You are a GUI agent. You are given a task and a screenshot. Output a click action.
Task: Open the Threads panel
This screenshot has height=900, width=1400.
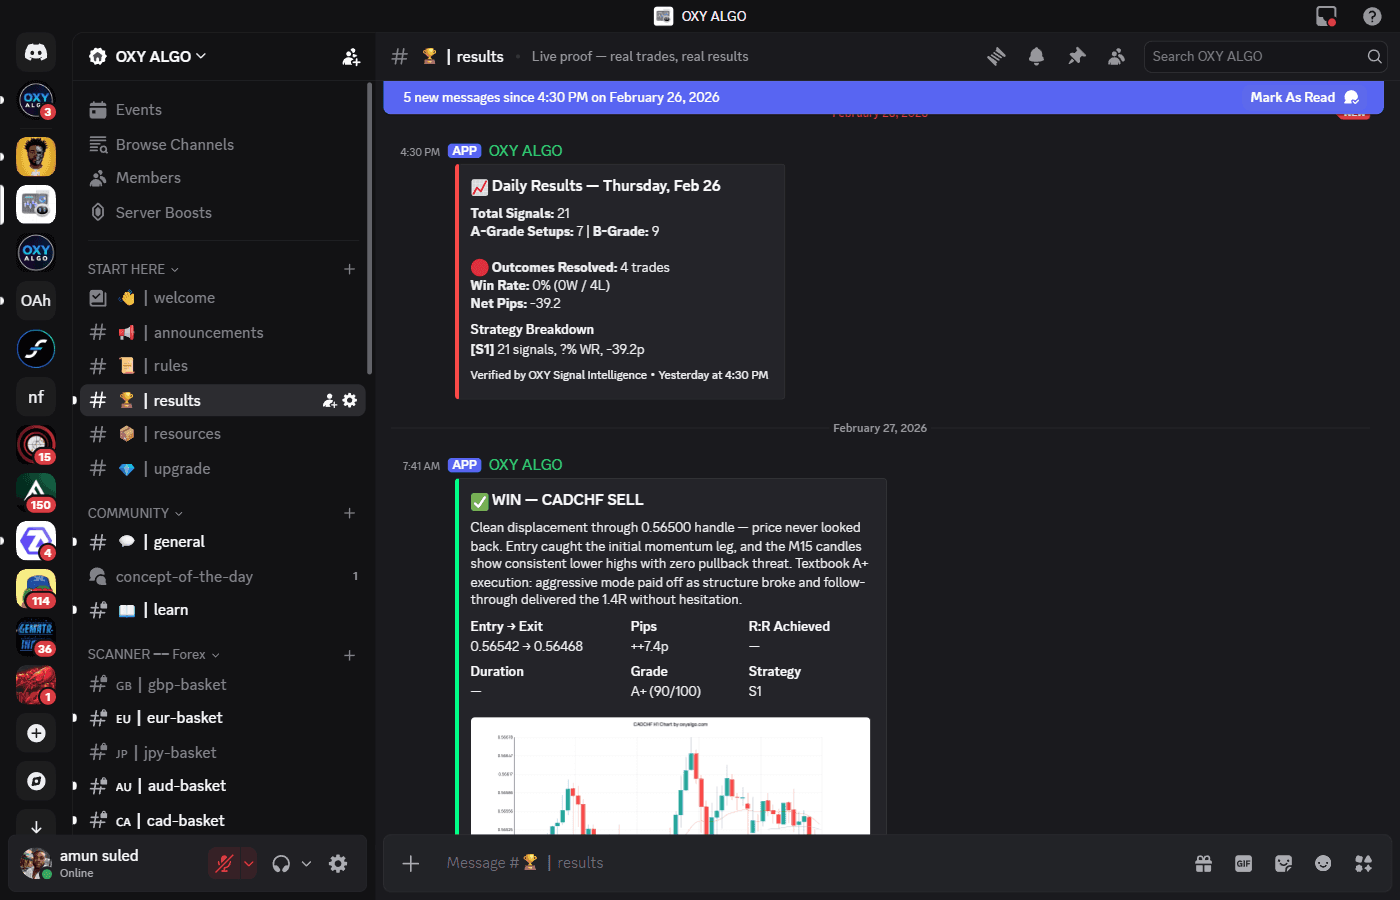click(996, 57)
